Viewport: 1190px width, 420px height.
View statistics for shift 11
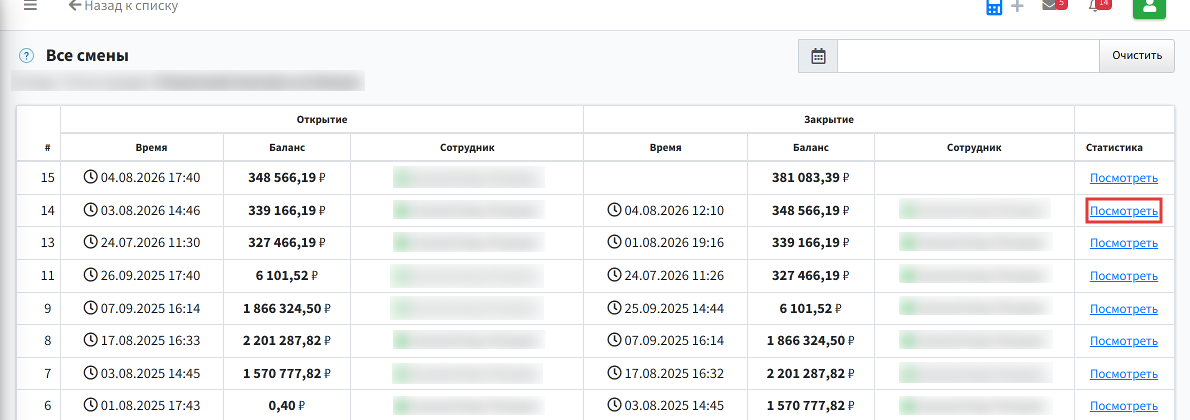point(1124,276)
